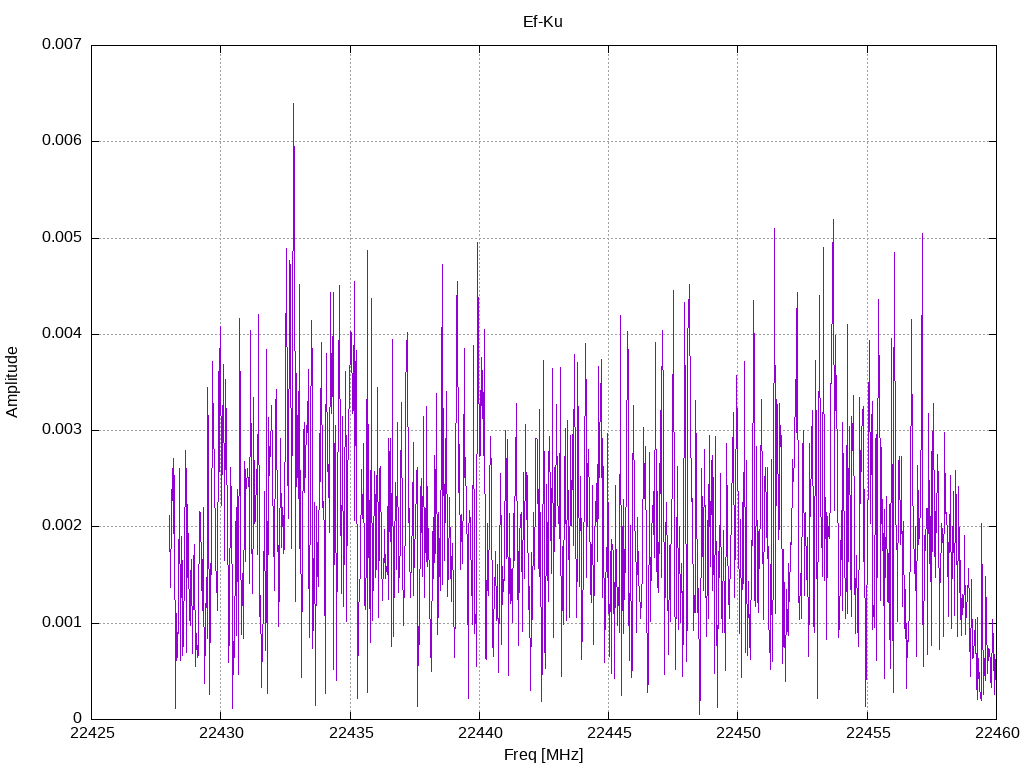Click the y-axis tick label 0.007
The height and width of the screenshot is (768, 1024).
62,44
